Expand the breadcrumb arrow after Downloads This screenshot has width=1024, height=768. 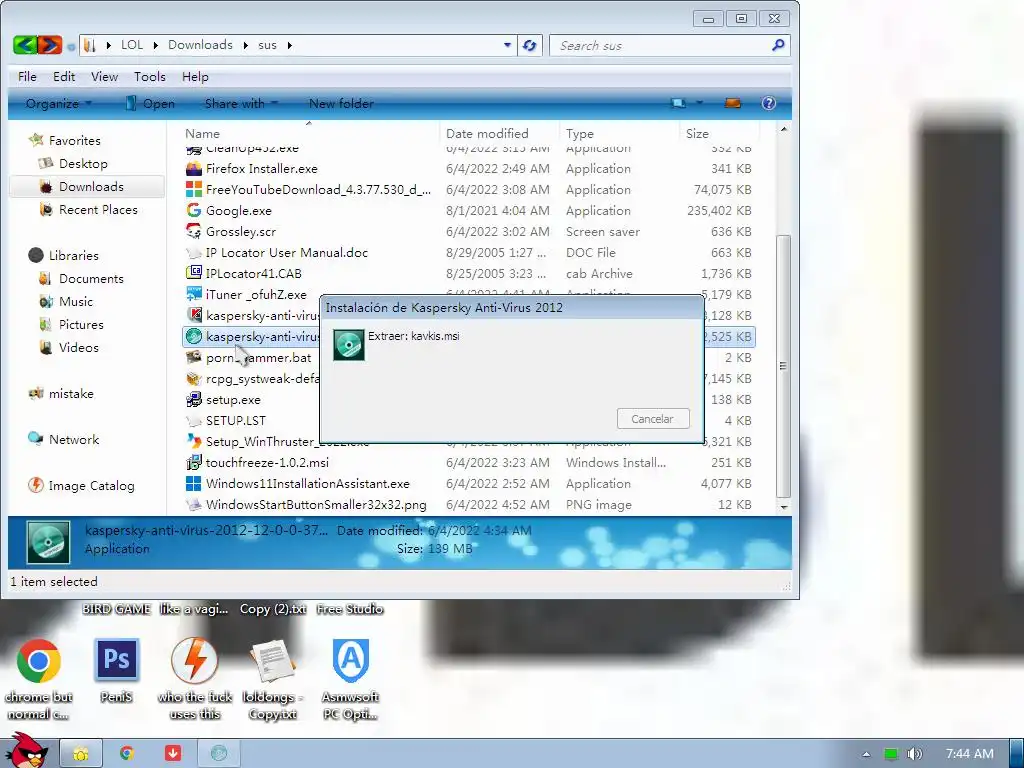point(246,45)
